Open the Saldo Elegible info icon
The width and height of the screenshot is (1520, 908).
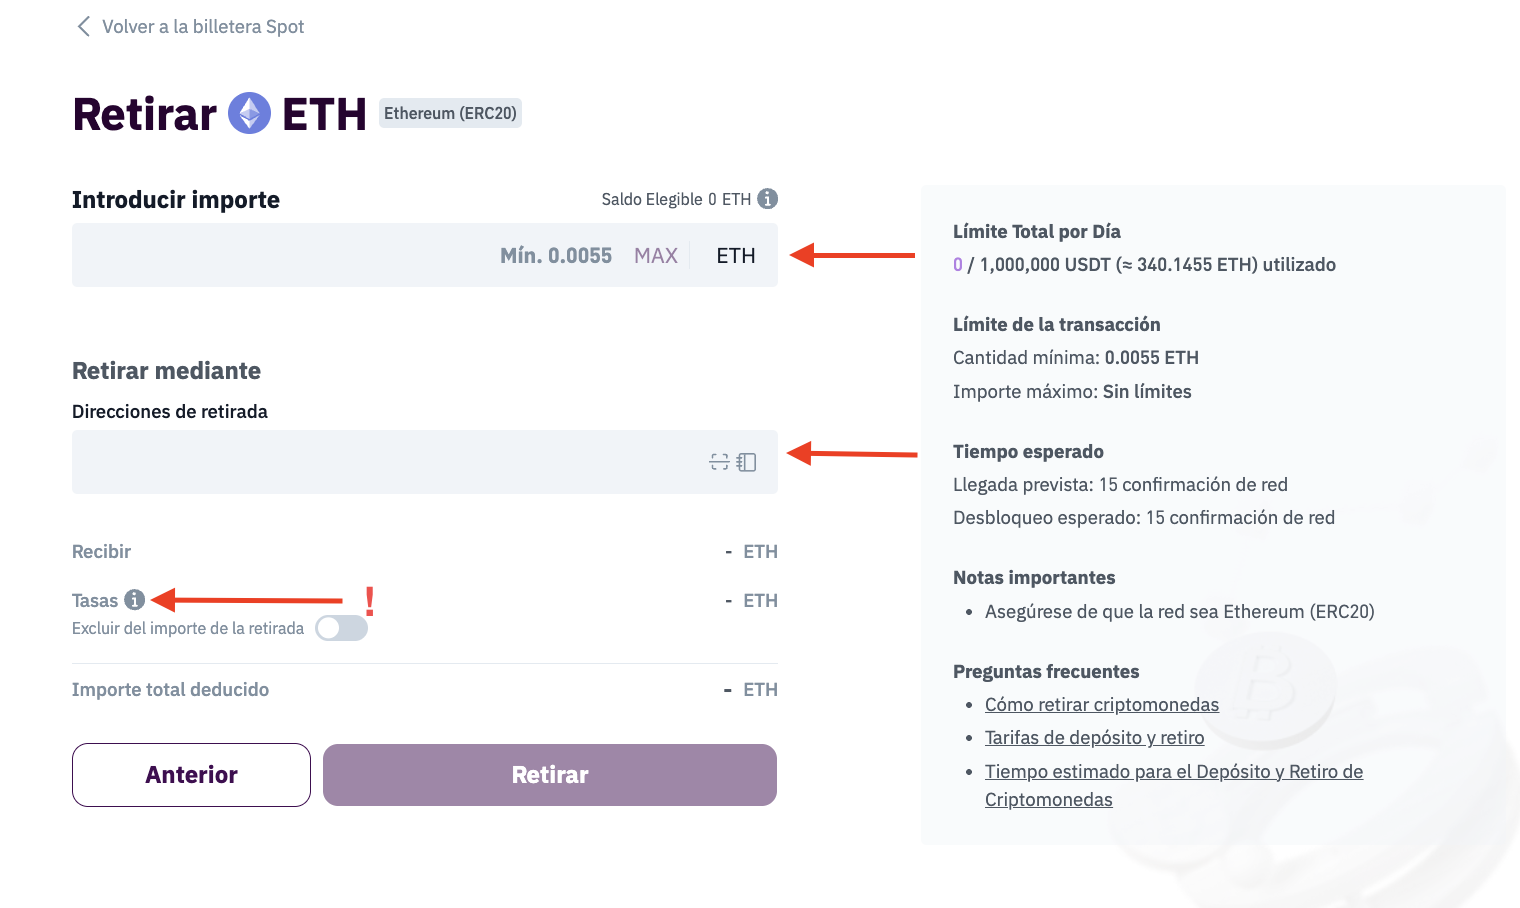[767, 199]
